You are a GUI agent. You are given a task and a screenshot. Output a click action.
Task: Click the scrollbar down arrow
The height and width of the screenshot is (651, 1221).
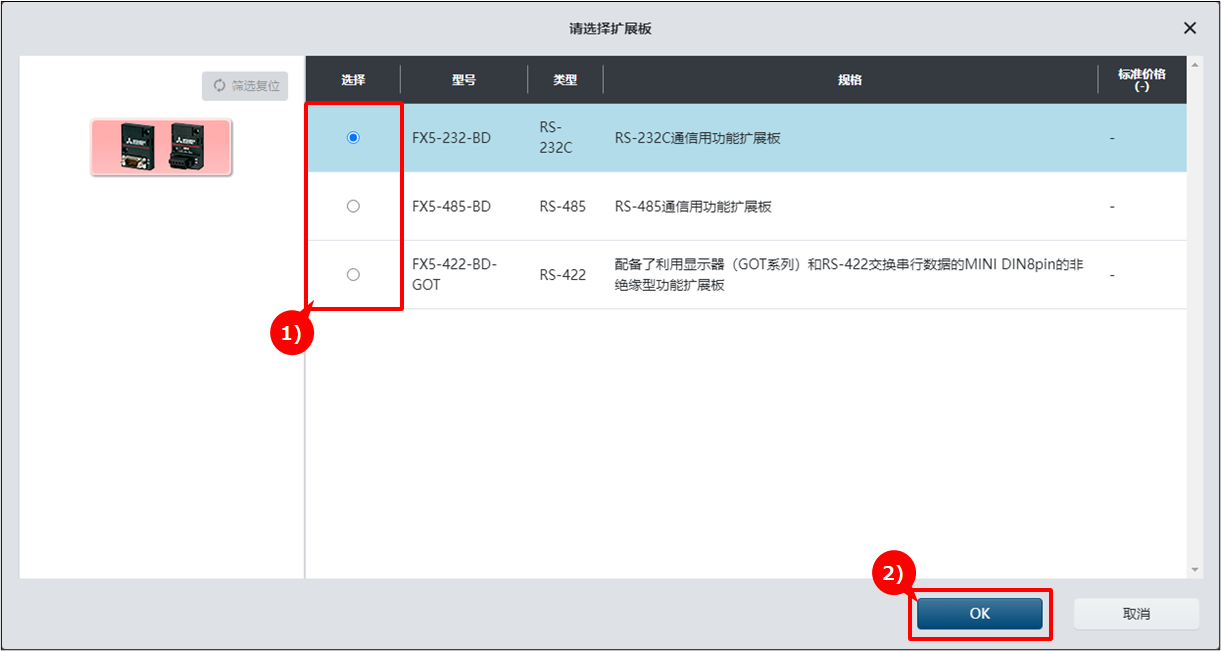1194,570
